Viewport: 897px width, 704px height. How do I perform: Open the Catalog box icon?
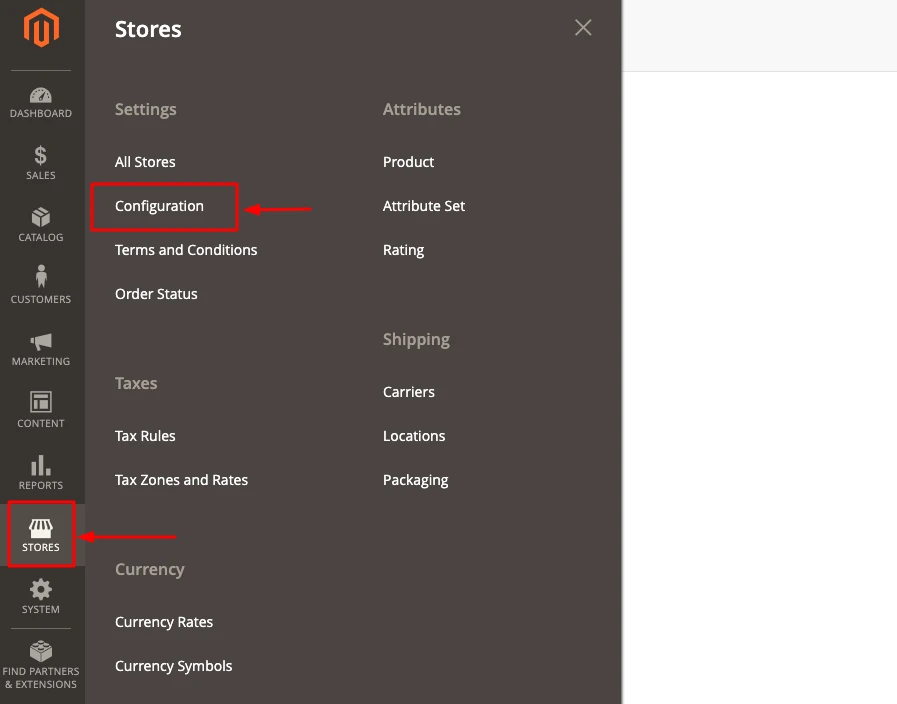pyautogui.click(x=41, y=217)
